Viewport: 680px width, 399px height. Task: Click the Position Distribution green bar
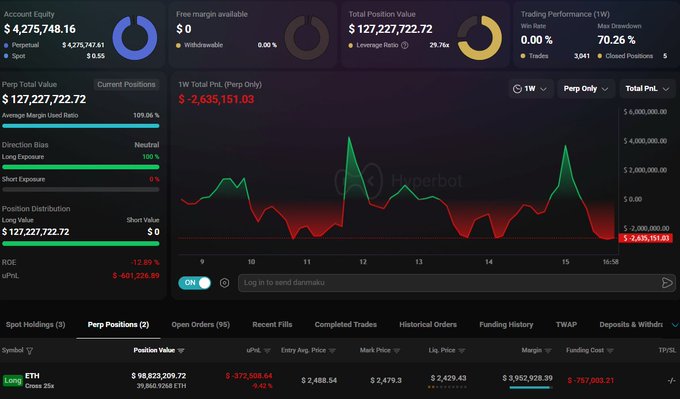(81, 244)
